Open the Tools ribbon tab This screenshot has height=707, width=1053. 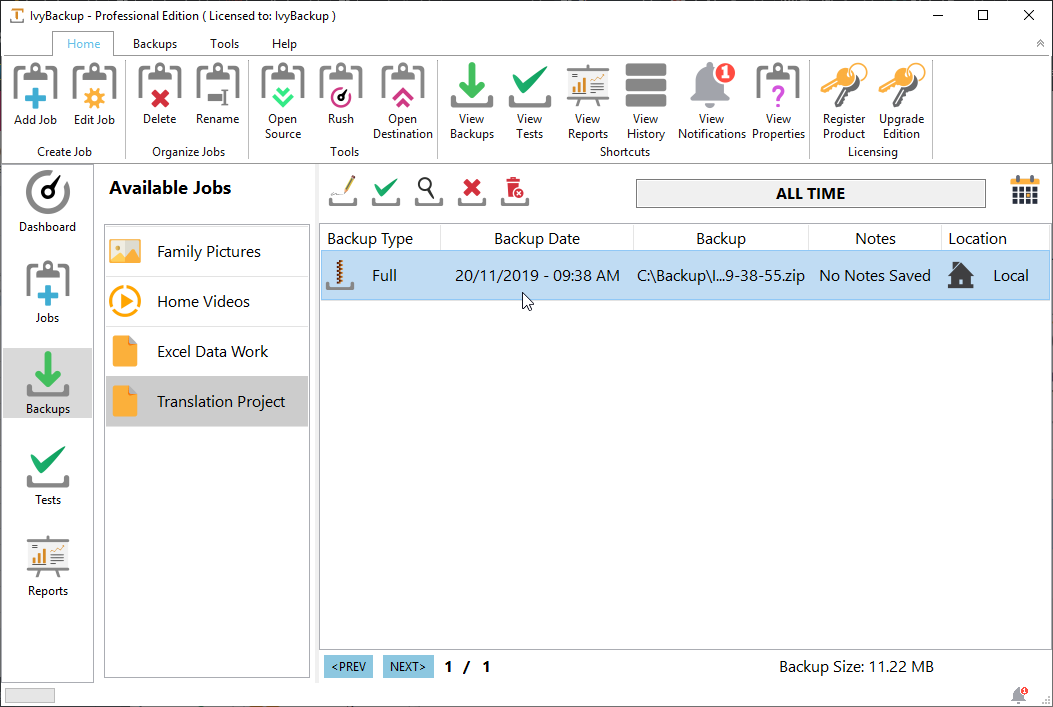tap(224, 44)
